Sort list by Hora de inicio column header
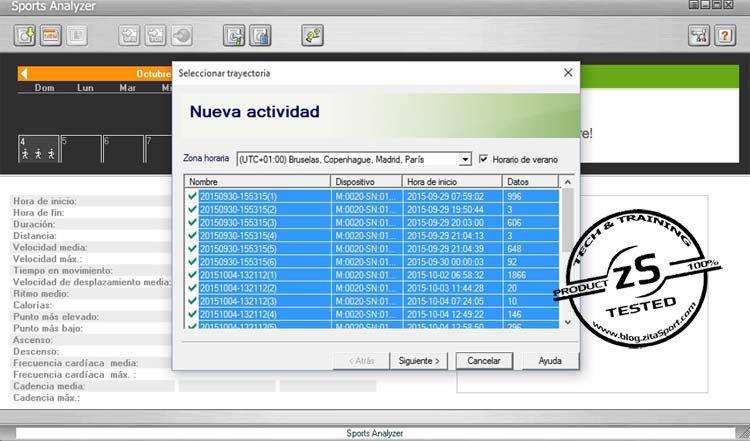The image size is (750, 441). 452,182
